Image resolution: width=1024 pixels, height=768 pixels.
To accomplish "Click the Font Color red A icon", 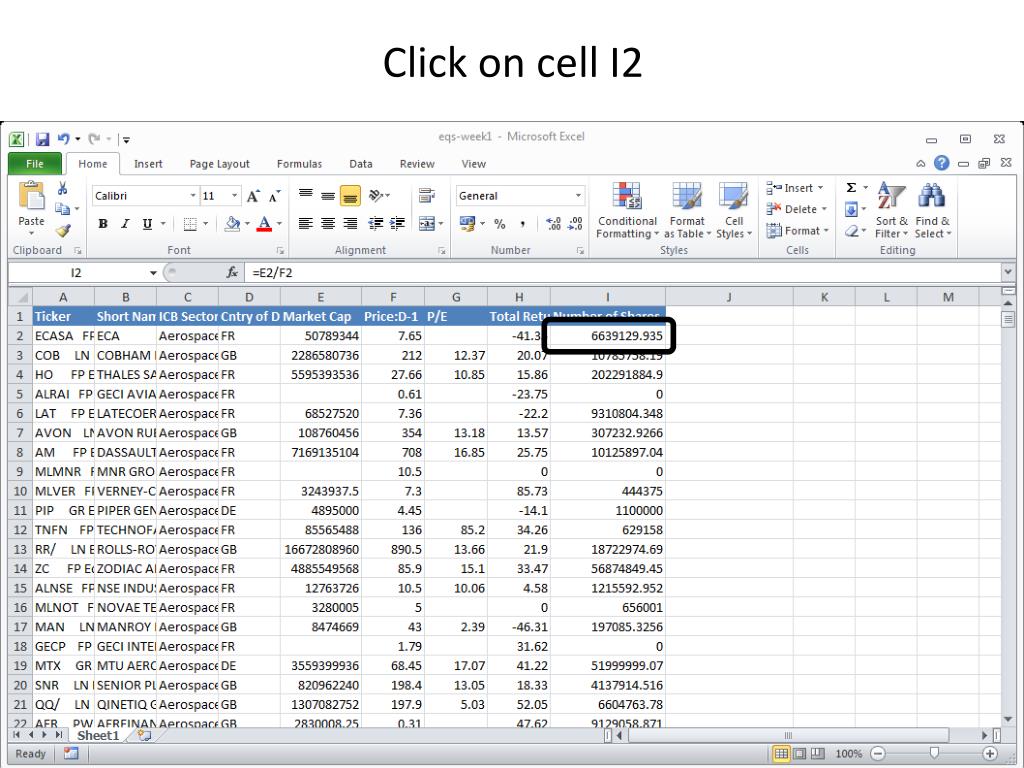I will (264, 224).
